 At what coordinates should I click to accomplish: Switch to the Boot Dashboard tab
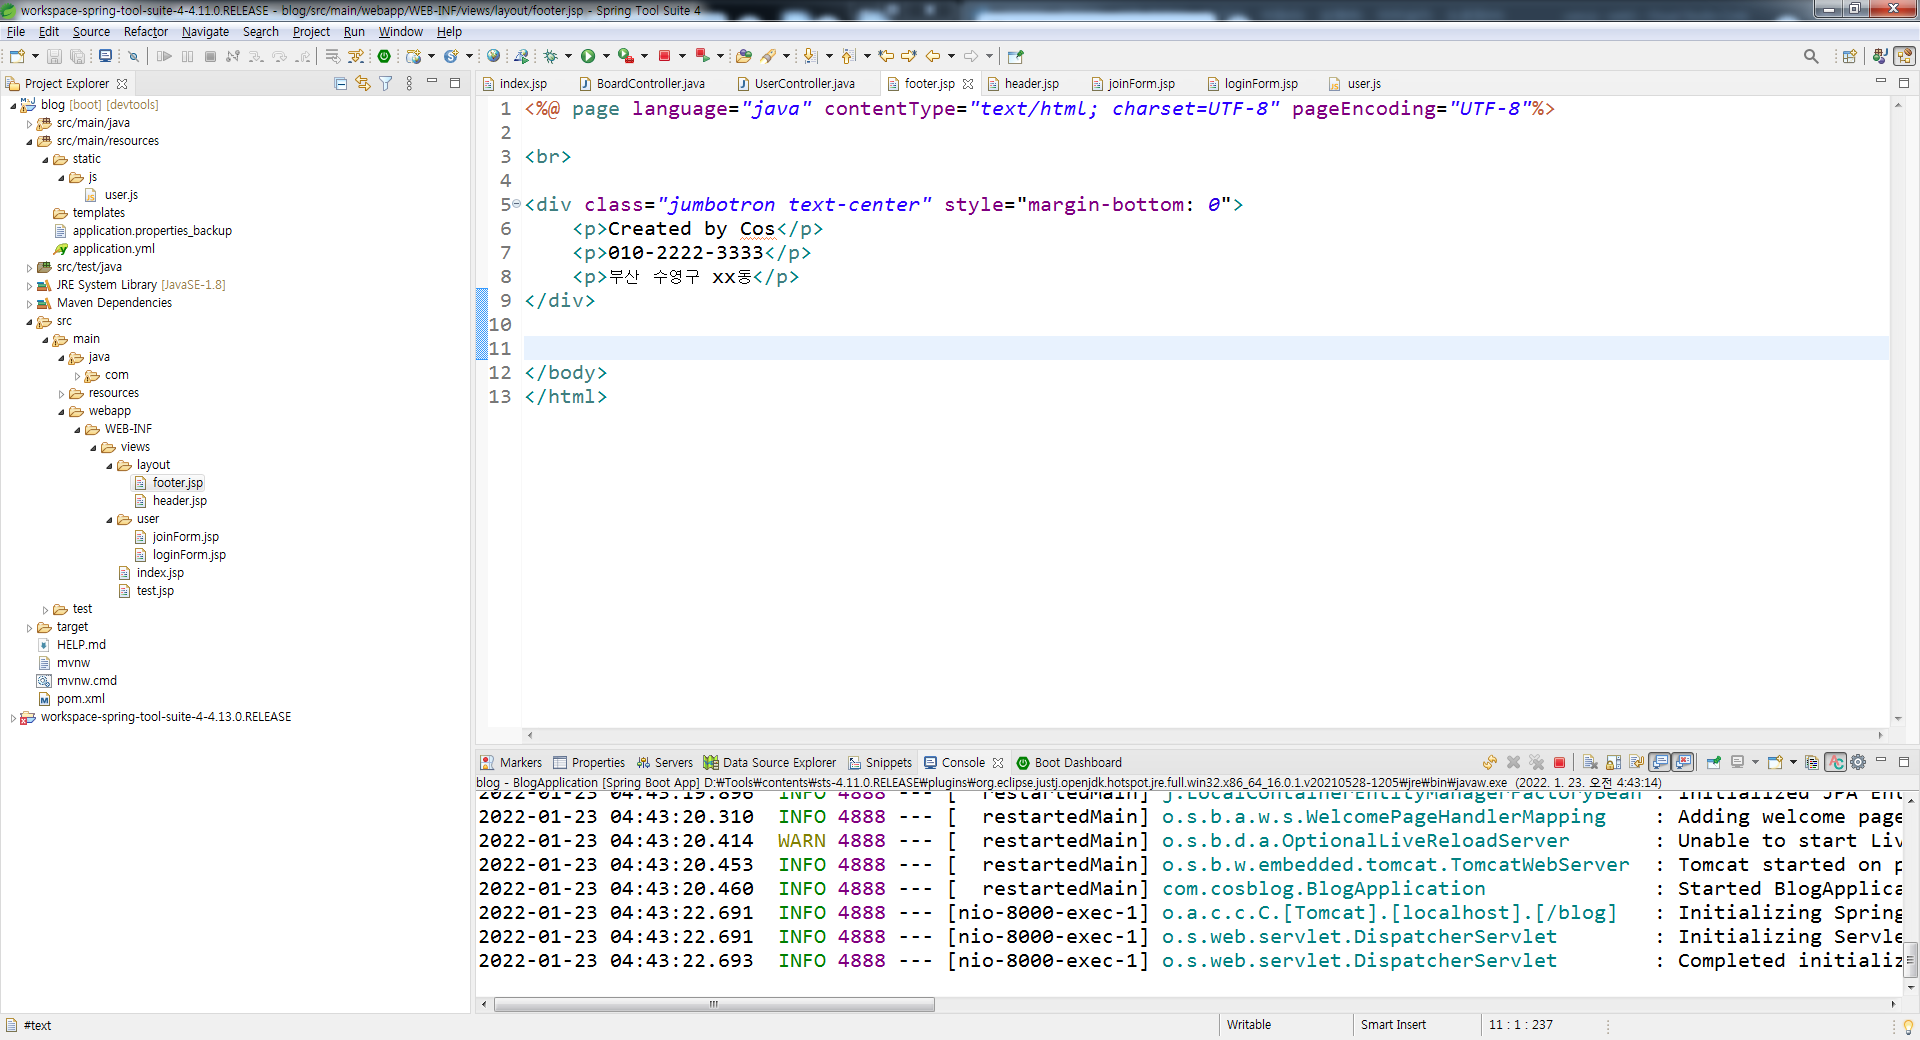1069,762
